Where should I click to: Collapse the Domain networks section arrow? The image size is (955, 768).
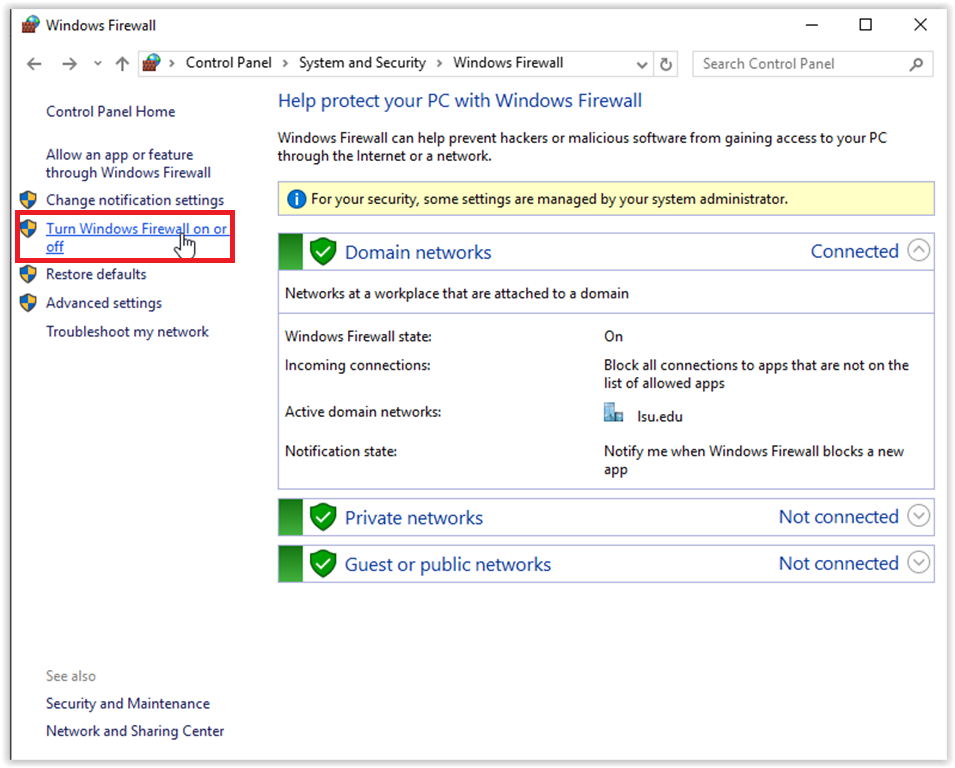918,250
